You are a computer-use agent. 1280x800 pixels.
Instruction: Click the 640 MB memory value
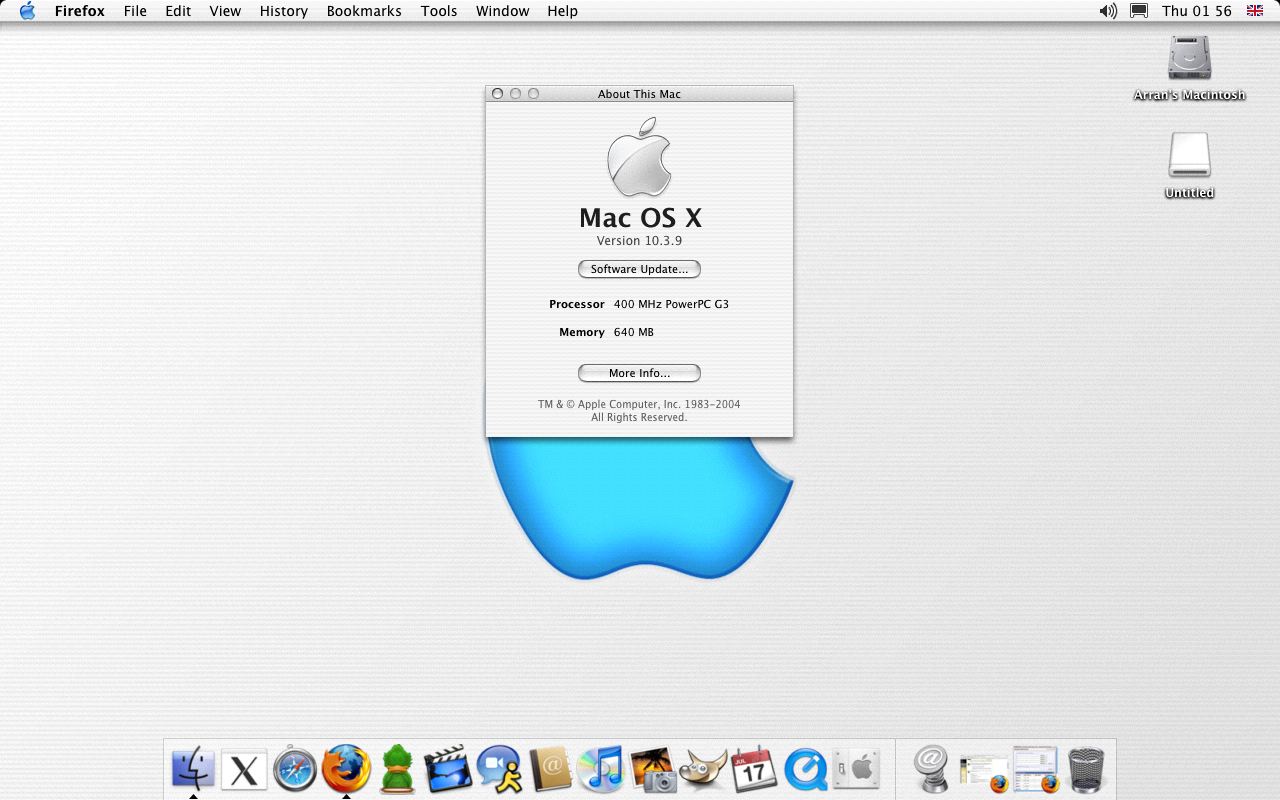coord(634,332)
